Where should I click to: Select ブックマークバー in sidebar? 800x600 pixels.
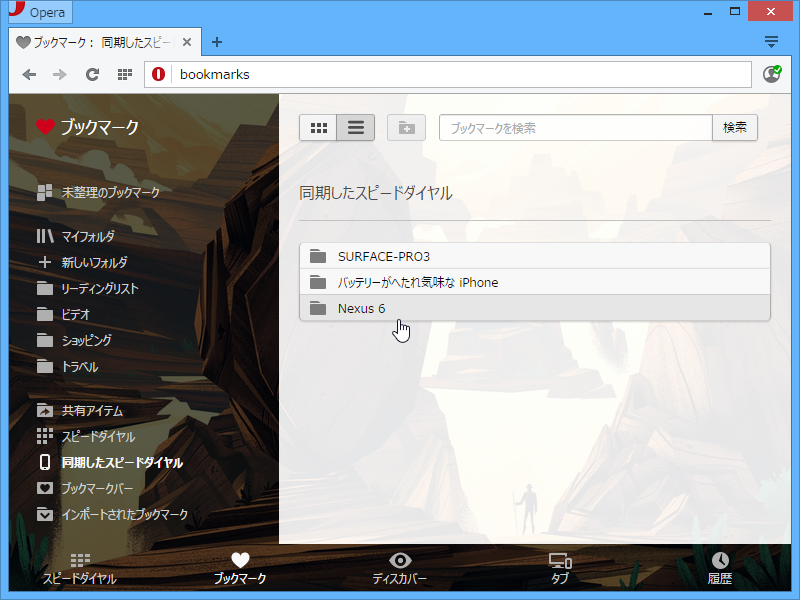85,488
